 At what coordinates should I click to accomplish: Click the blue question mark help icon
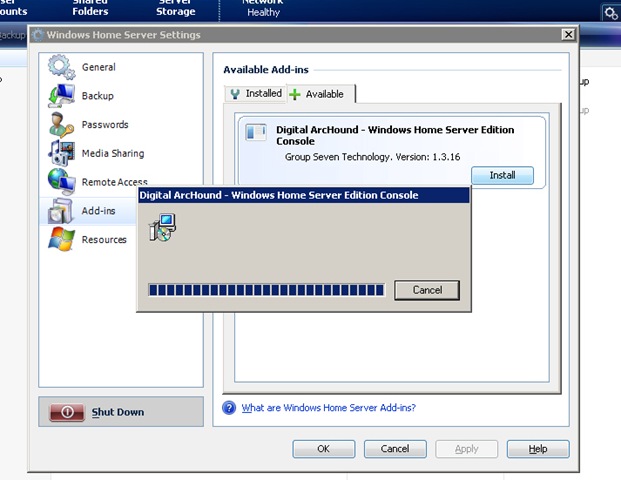click(229, 408)
